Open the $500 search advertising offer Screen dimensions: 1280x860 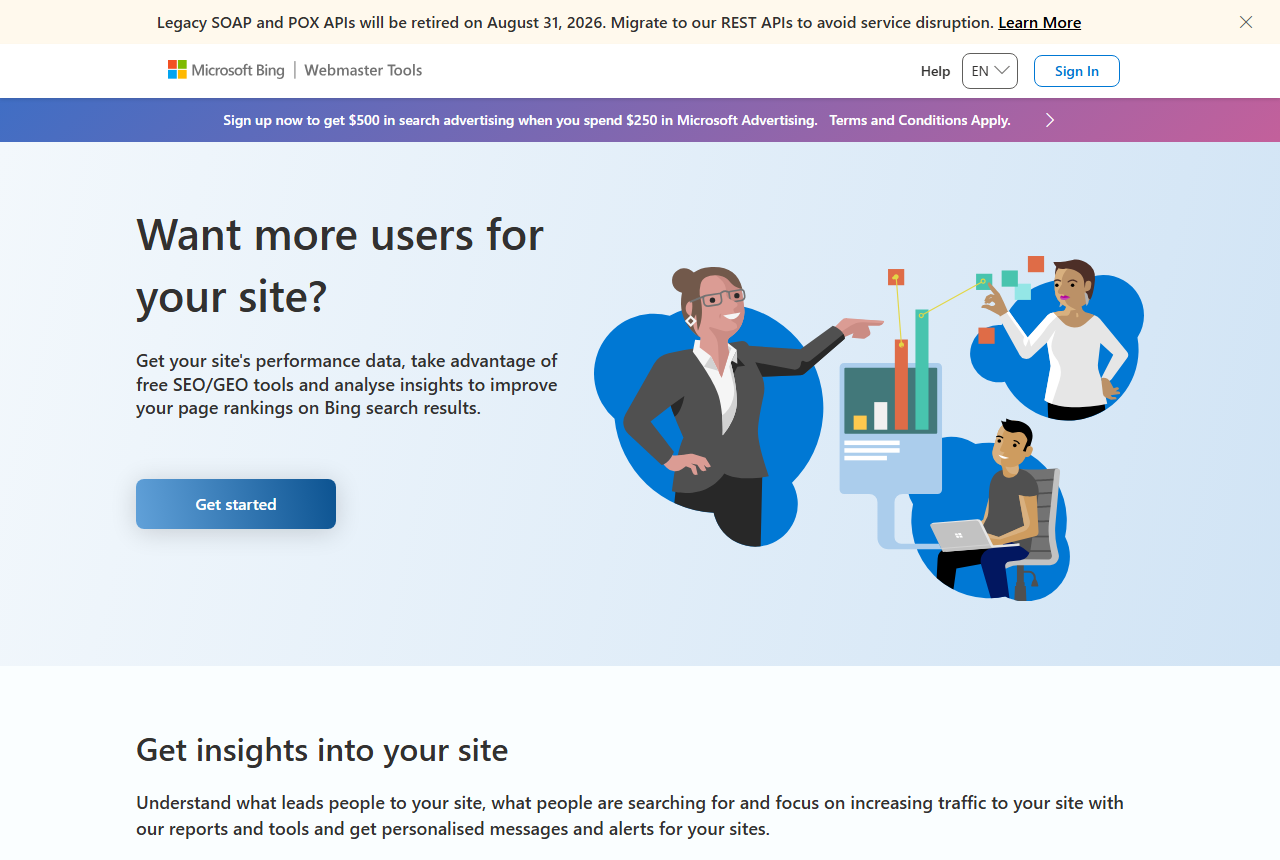tap(520, 120)
